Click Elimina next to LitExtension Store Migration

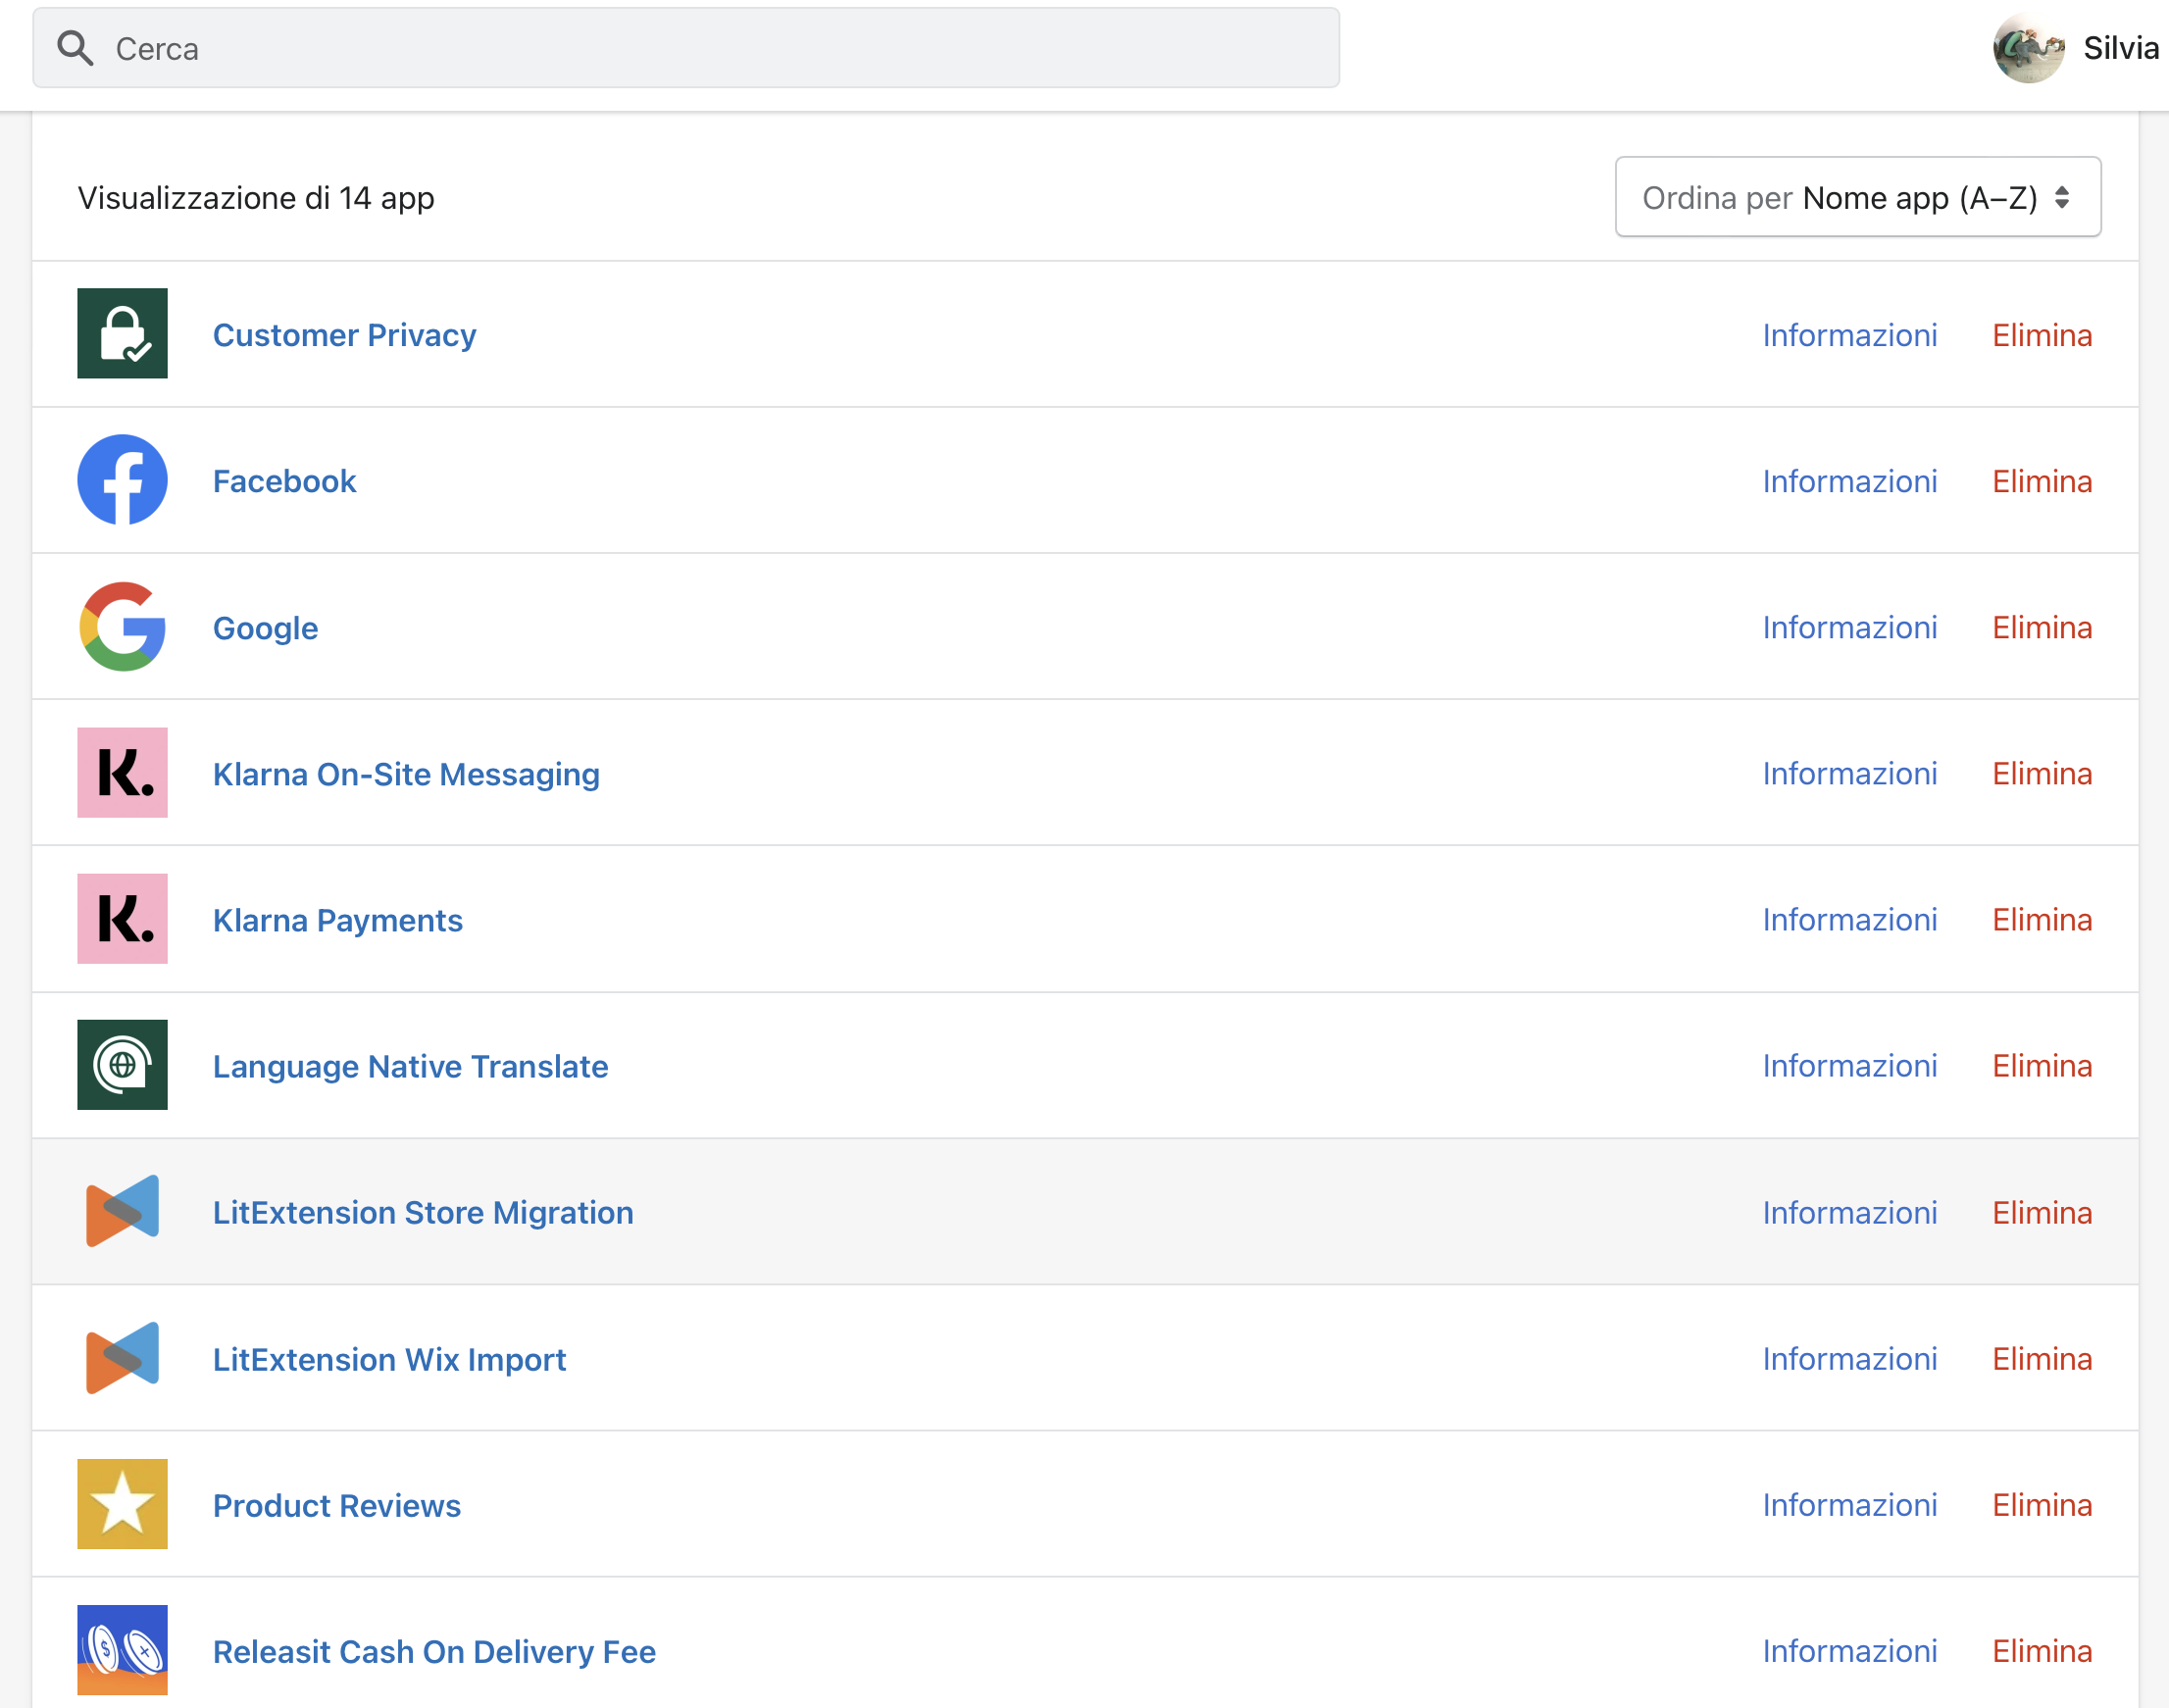[2041, 1213]
